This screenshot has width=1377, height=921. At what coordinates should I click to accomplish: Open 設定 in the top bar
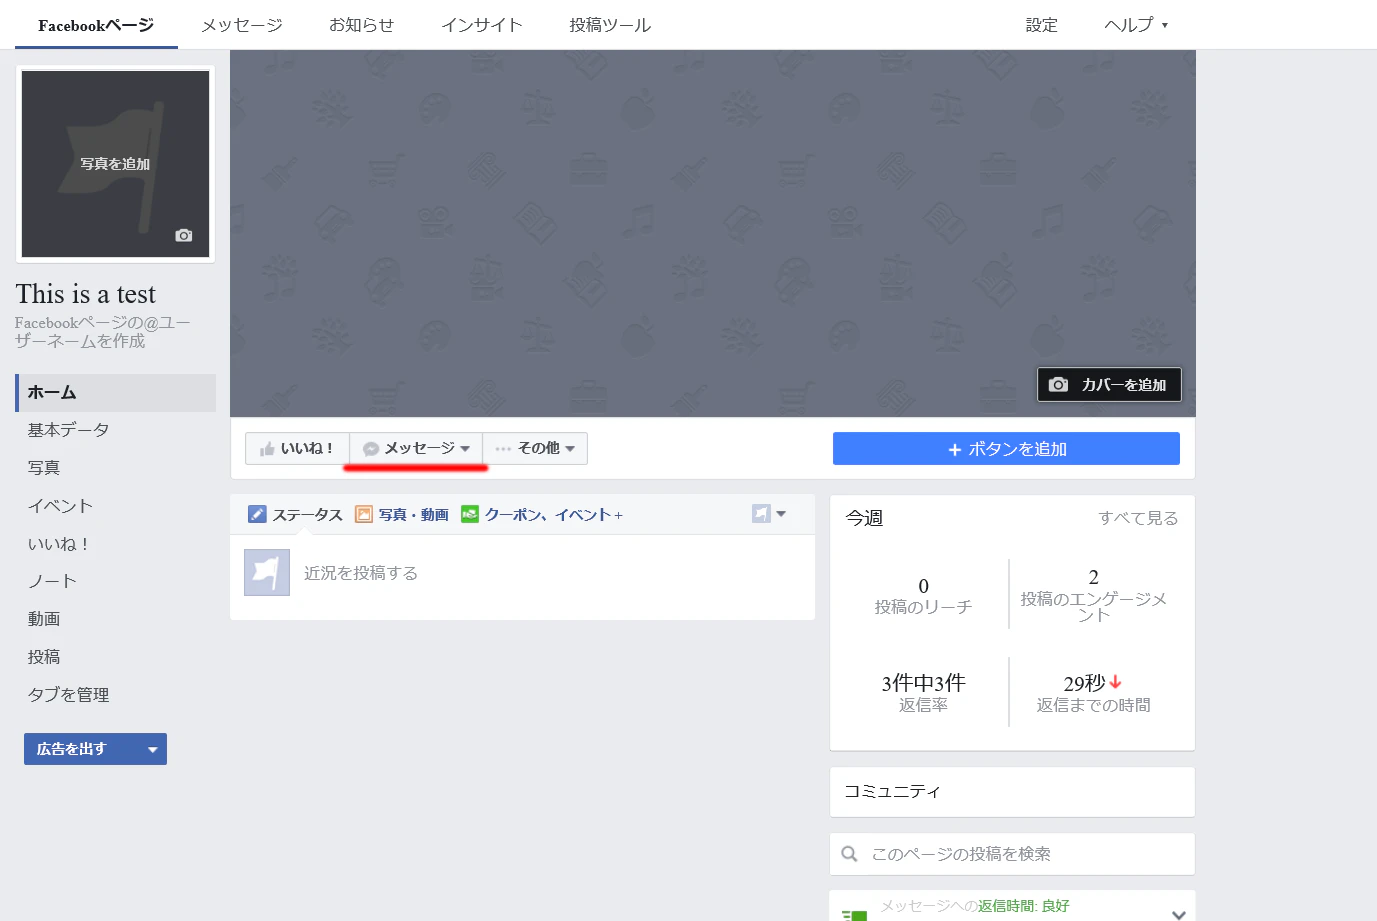click(1041, 25)
